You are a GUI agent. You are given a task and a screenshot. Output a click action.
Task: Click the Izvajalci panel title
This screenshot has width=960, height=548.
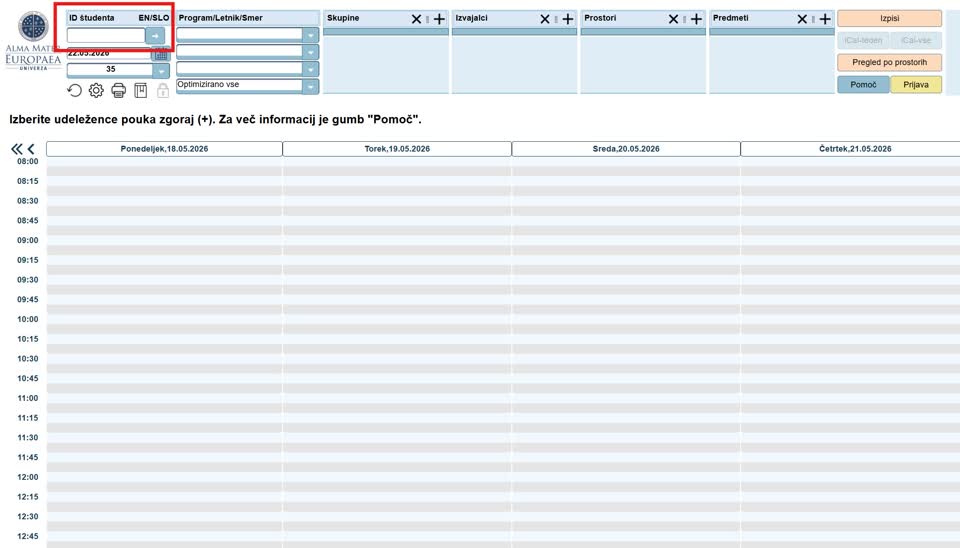(471, 18)
